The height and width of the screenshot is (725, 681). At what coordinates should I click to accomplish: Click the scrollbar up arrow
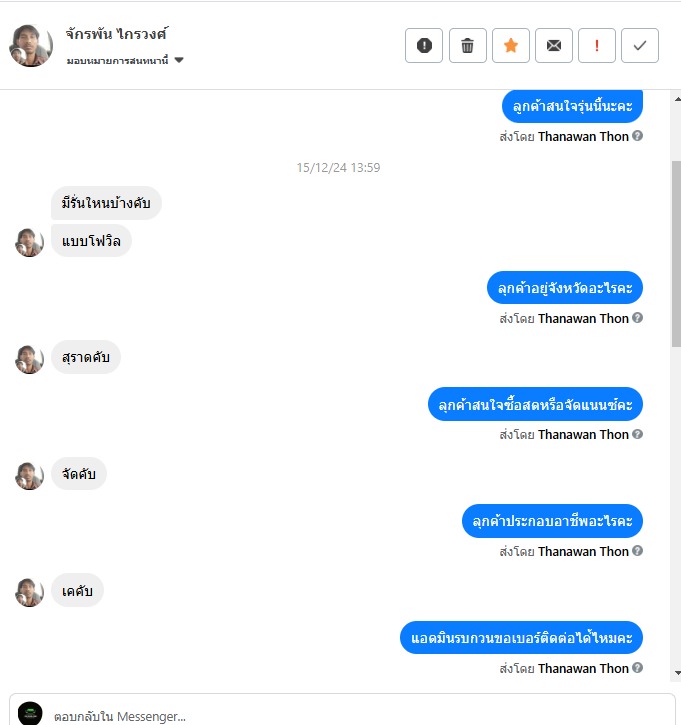click(x=677, y=99)
